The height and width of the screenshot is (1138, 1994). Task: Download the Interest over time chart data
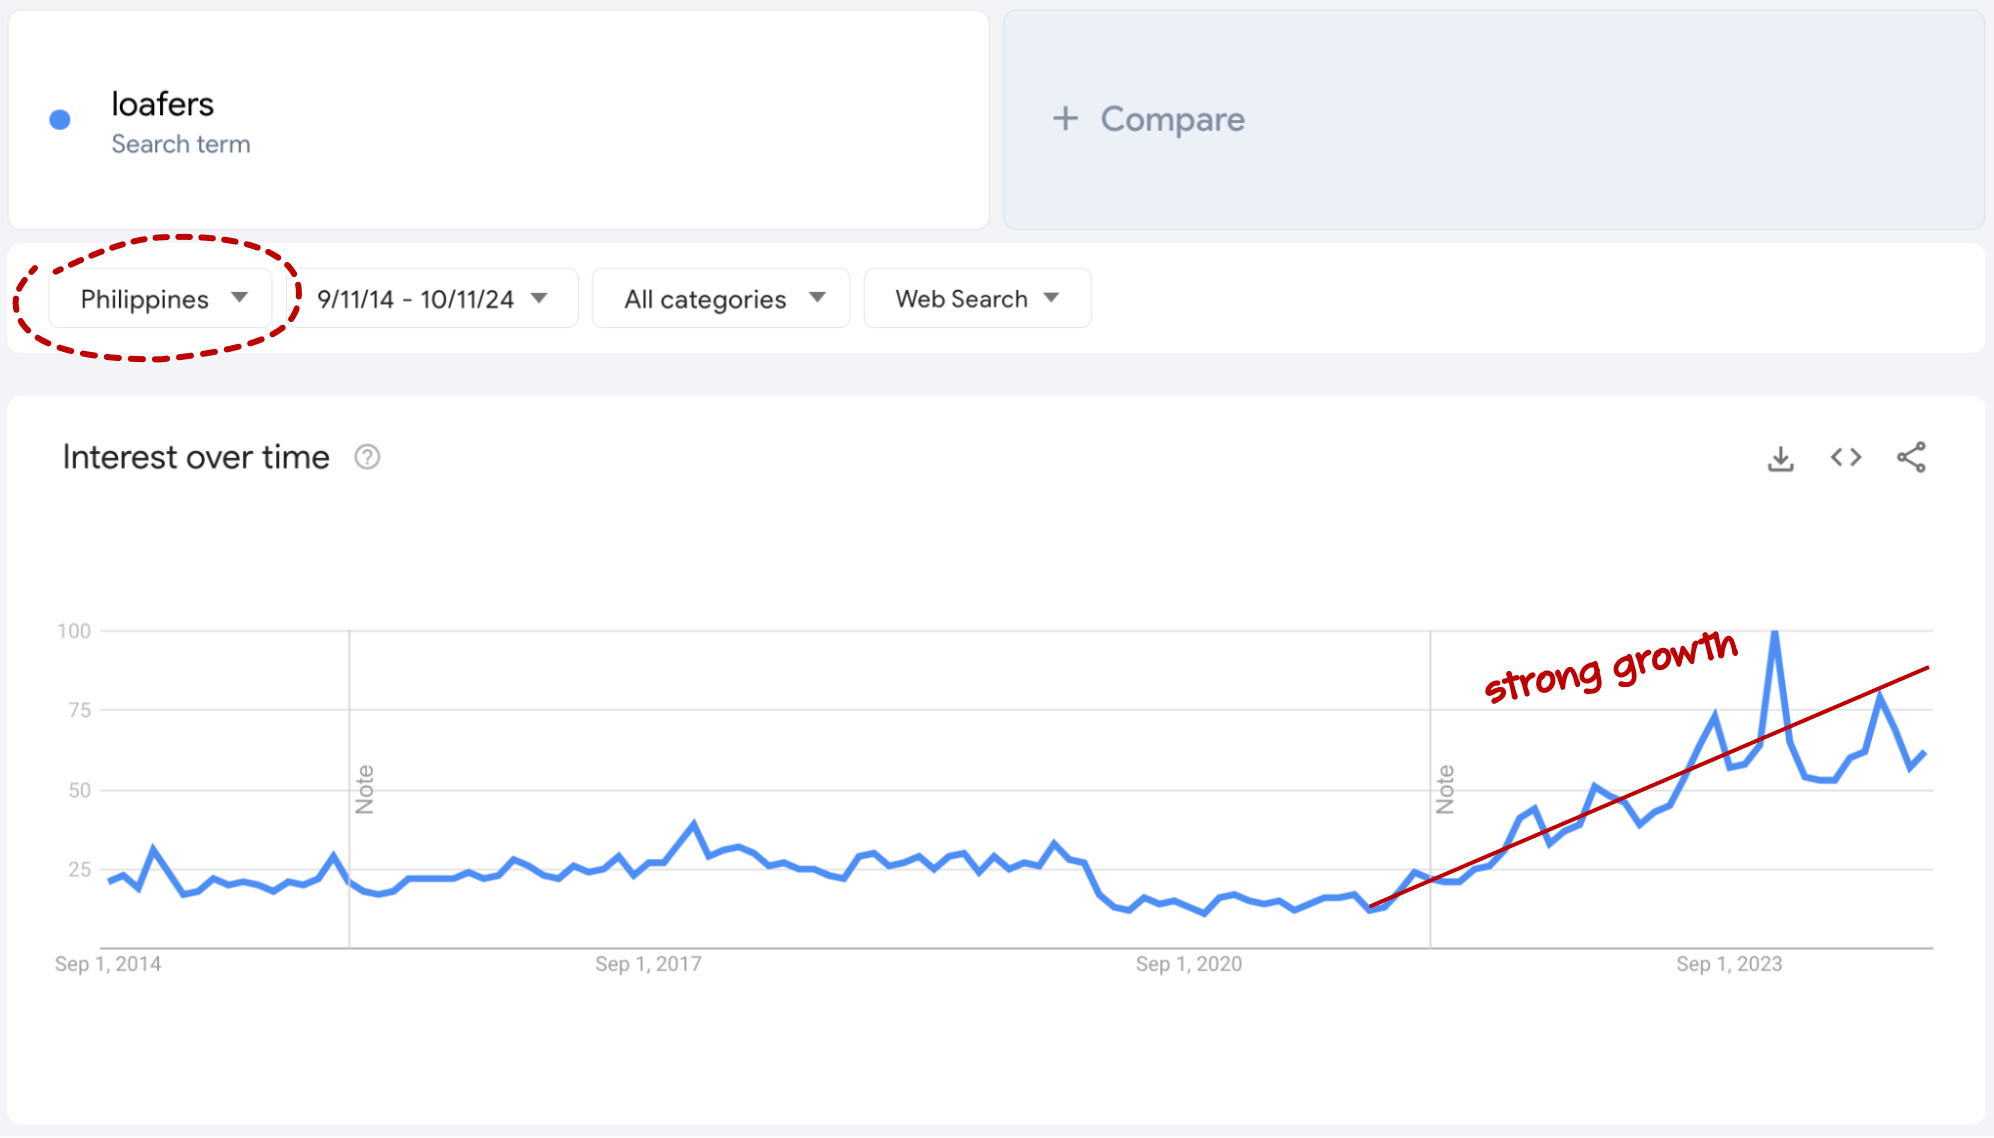(1780, 458)
